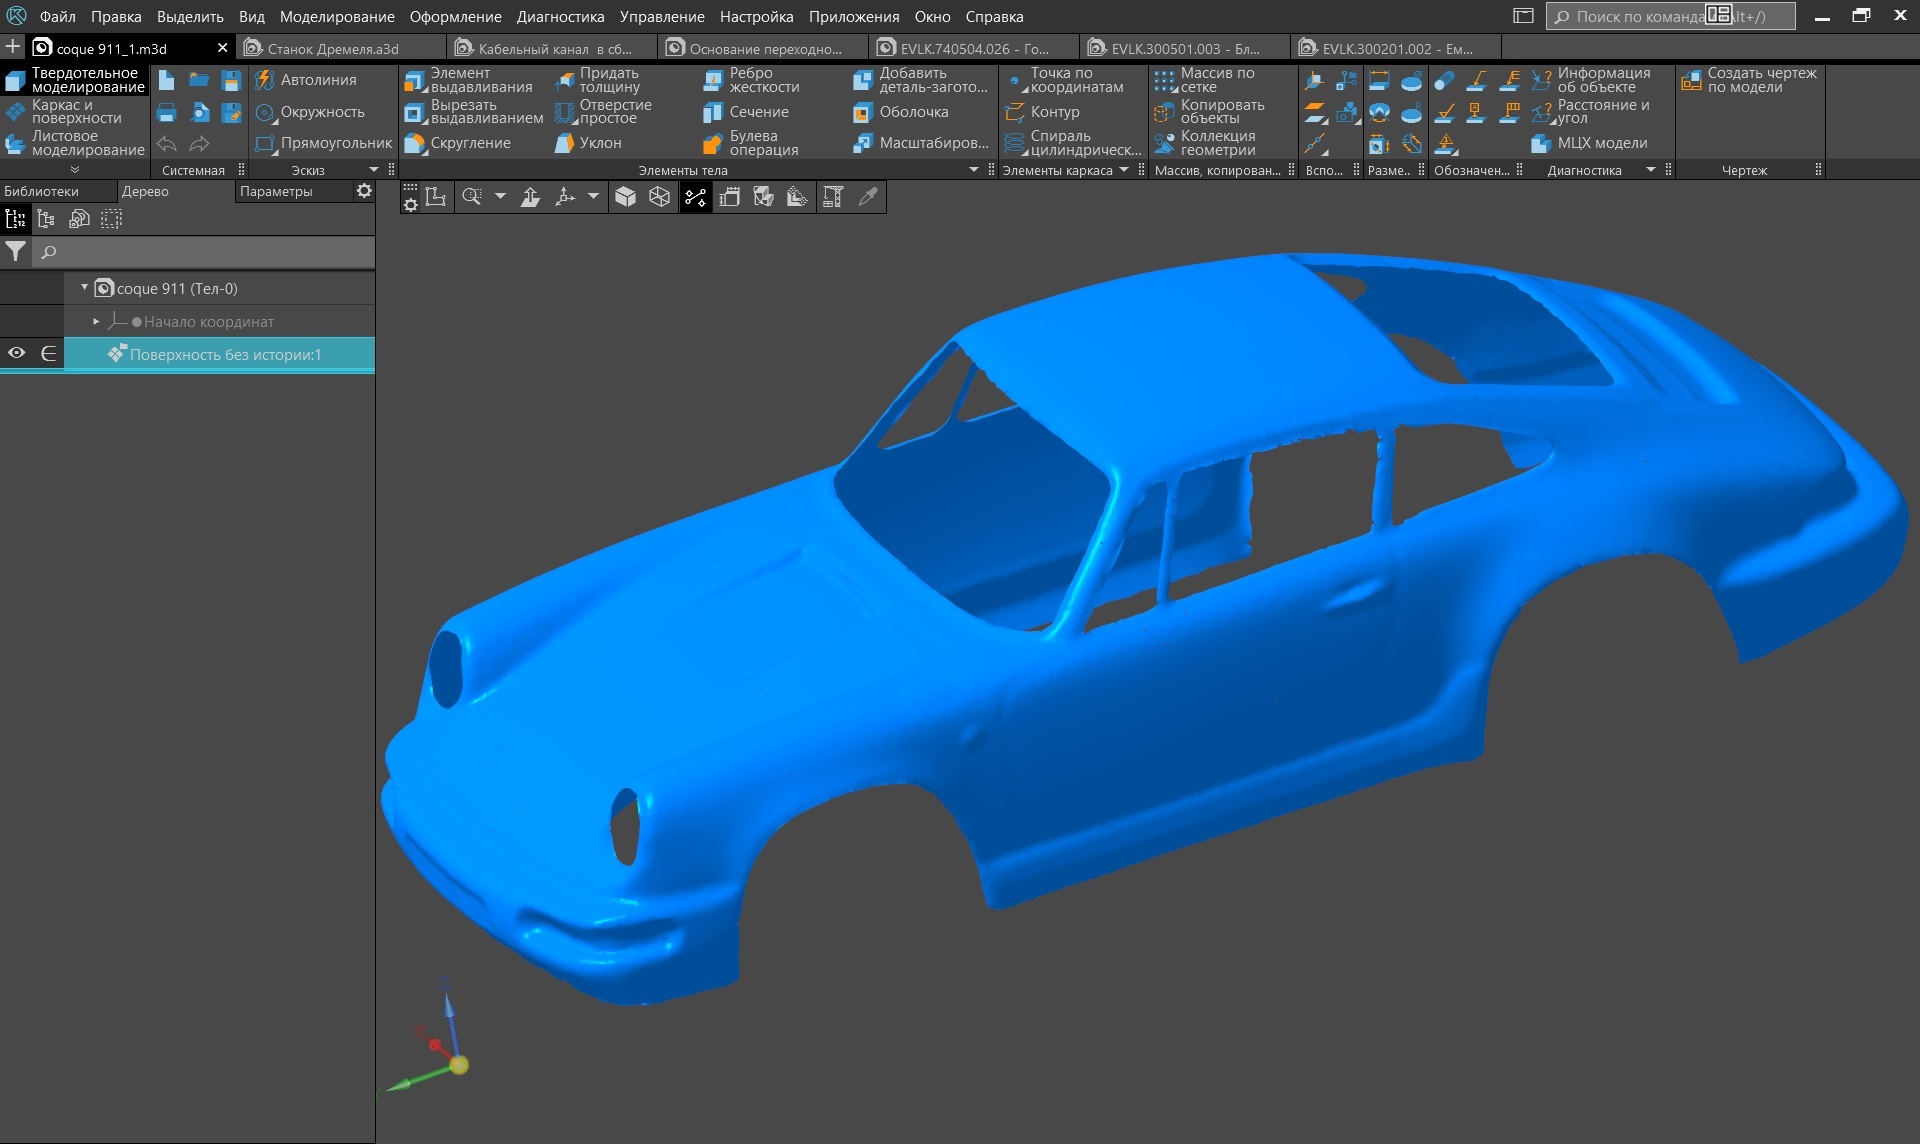Click Информация об объекте tool
This screenshot has height=1144, width=1920.
click(1591, 80)
